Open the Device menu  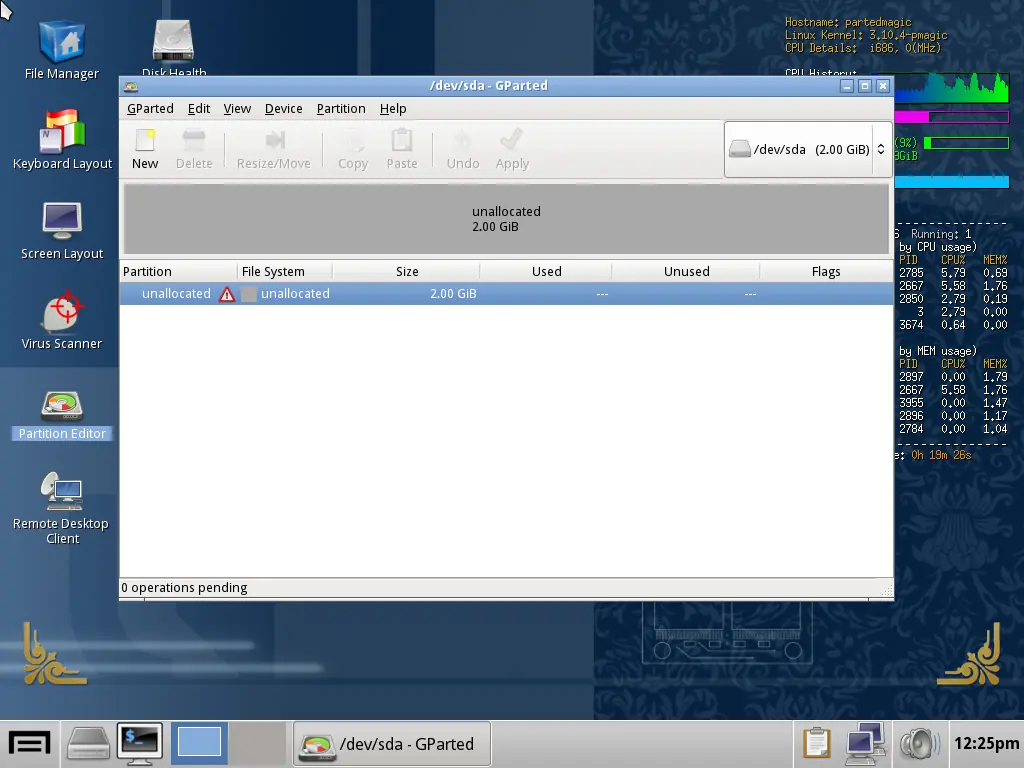pos(283,108)
